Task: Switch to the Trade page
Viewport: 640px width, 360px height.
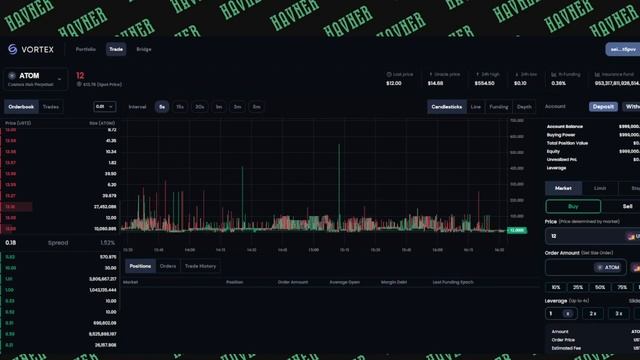Action: (x=116, y=49)
